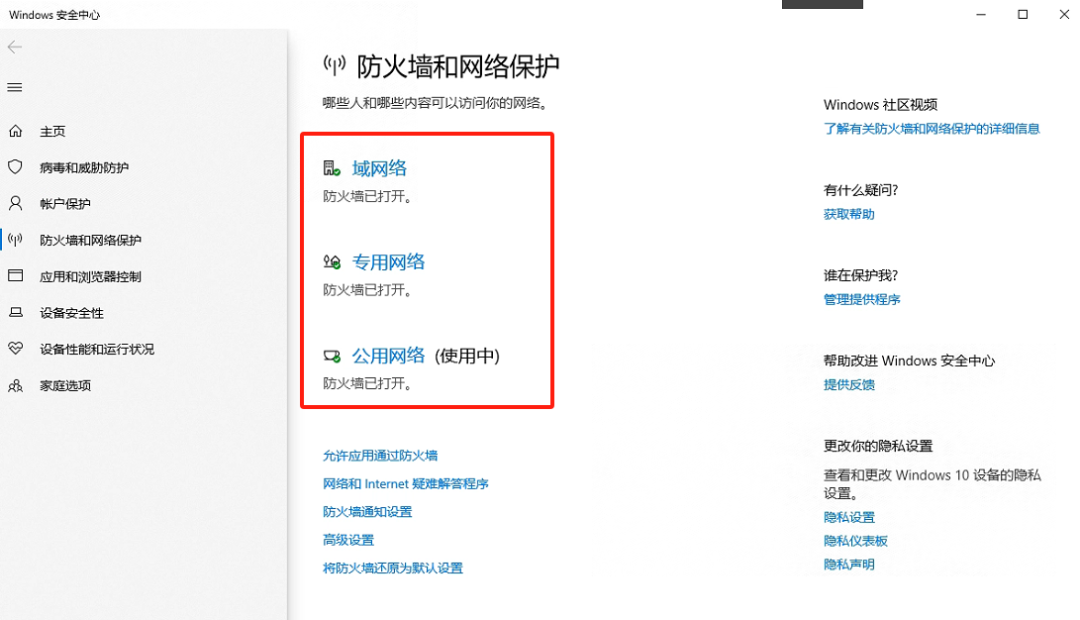
Task: Click the back arrow icon
Action: tap(14, 47)
